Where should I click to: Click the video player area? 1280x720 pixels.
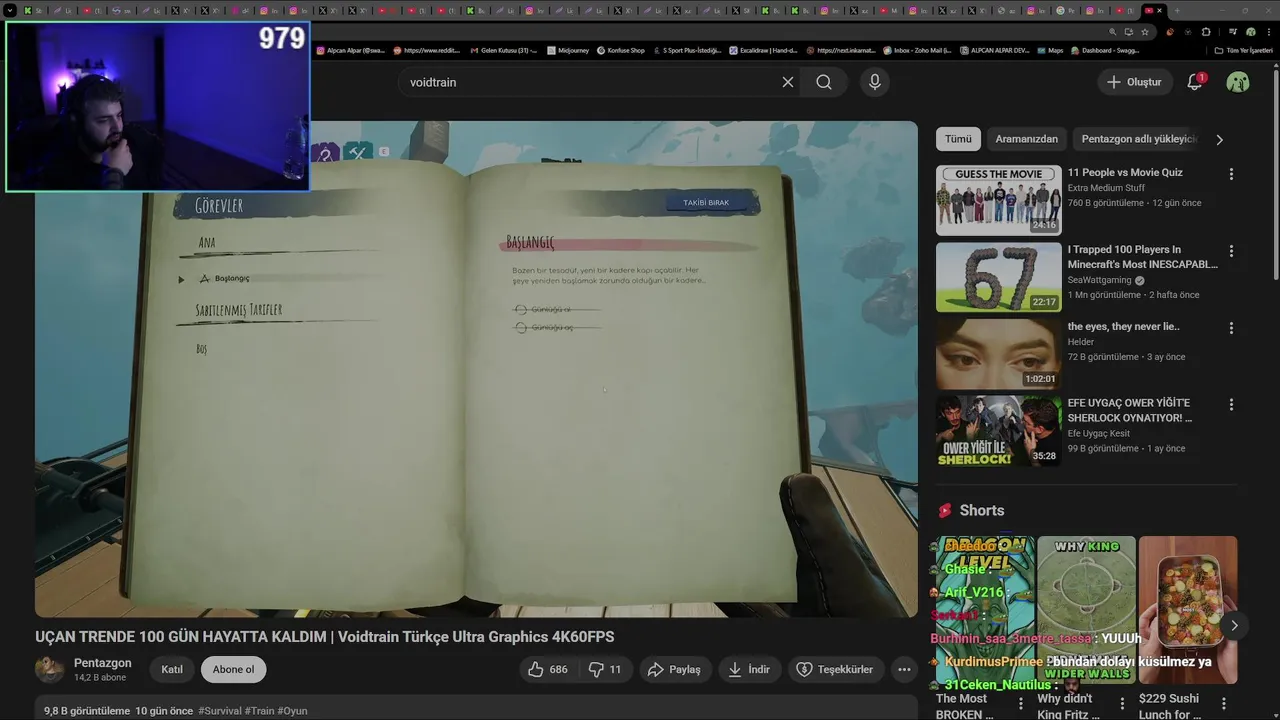point(476,369)
